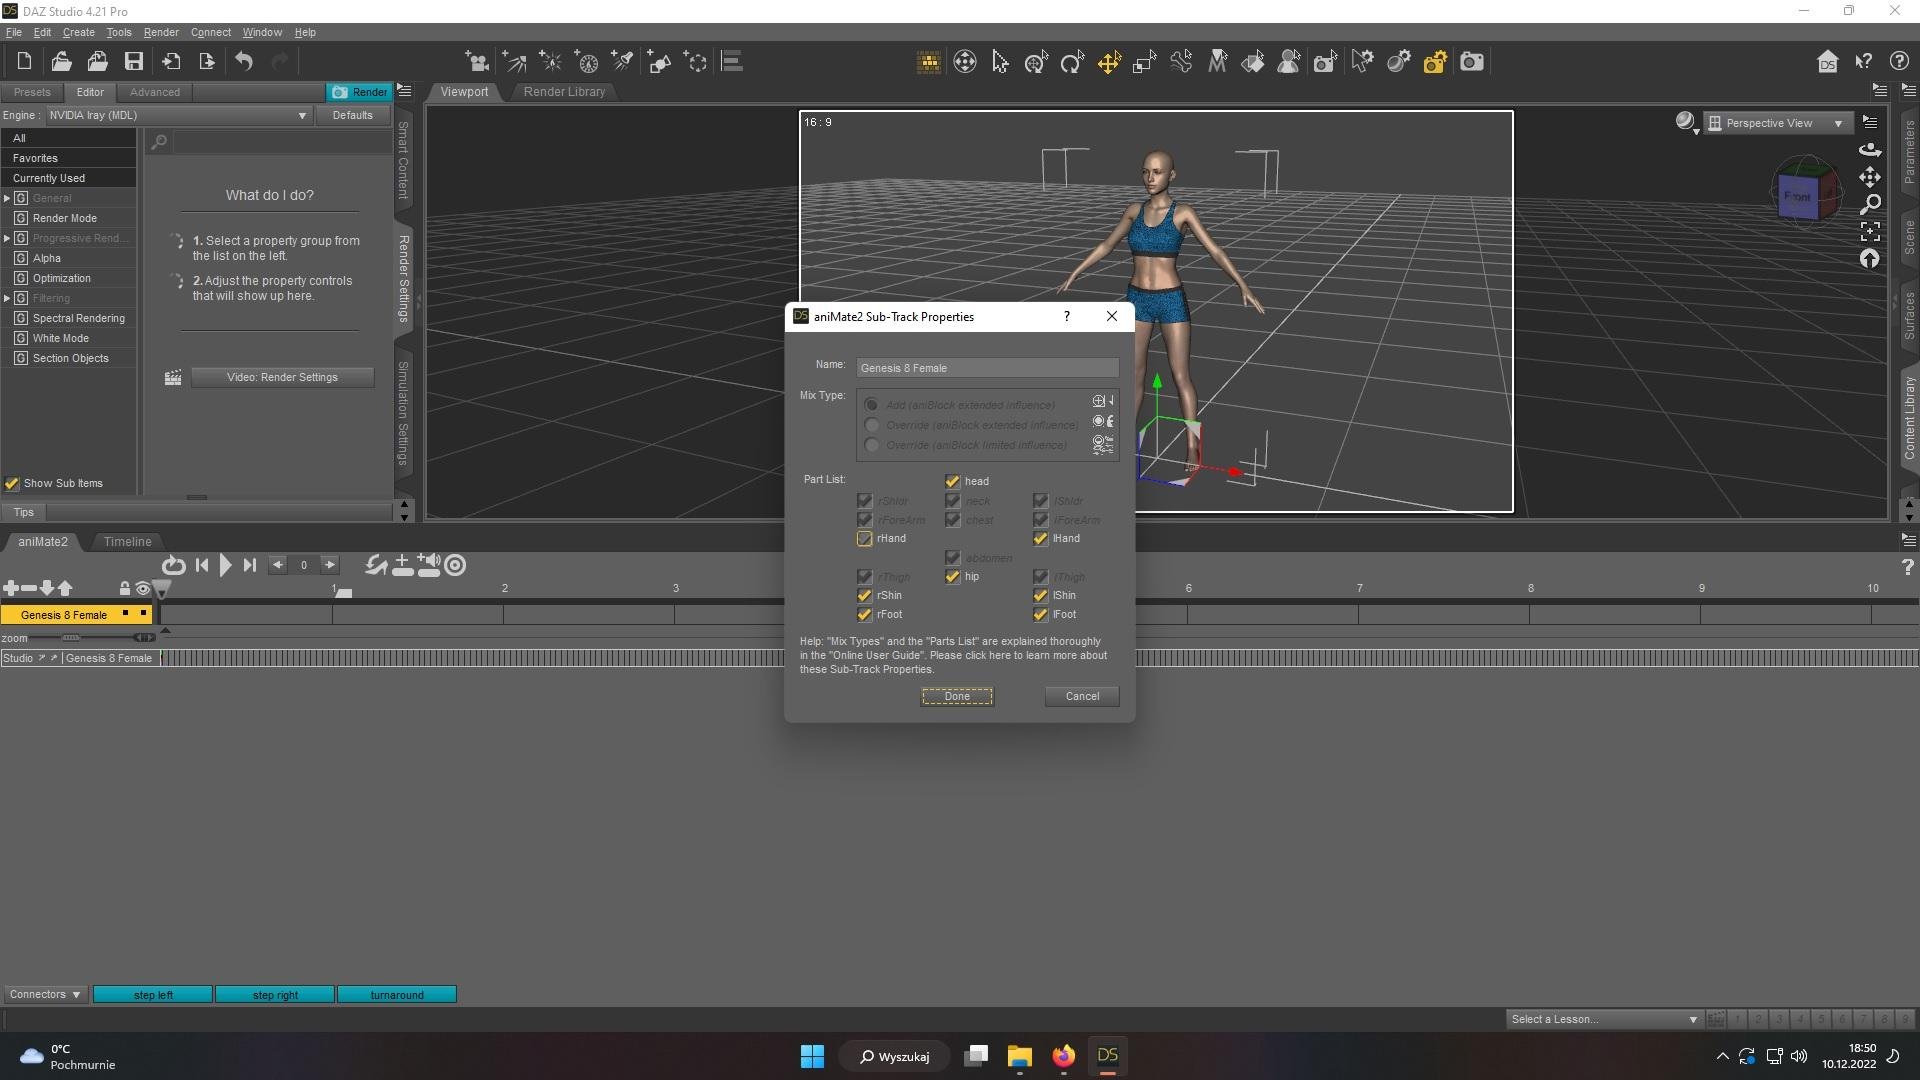
Task: Click the eye visibility icon in aniMate2
Action: click(143, 589)
